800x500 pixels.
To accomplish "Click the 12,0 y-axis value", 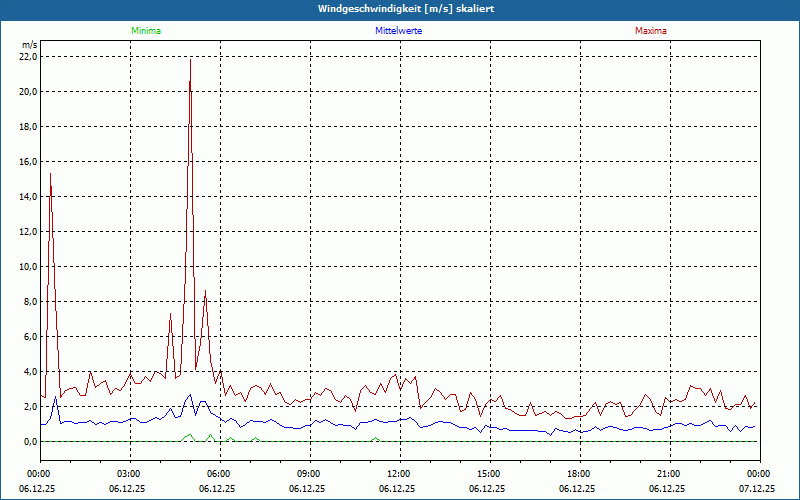I will point(29,232).
